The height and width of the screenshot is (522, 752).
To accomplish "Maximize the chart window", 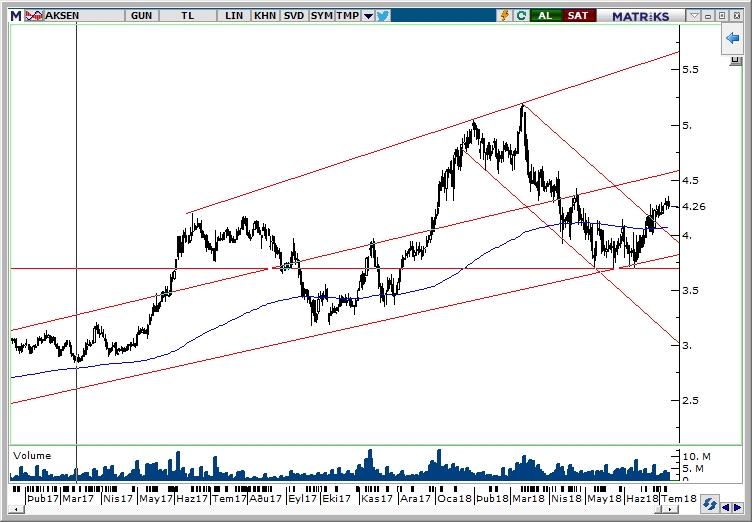I will tap(723, 16).
